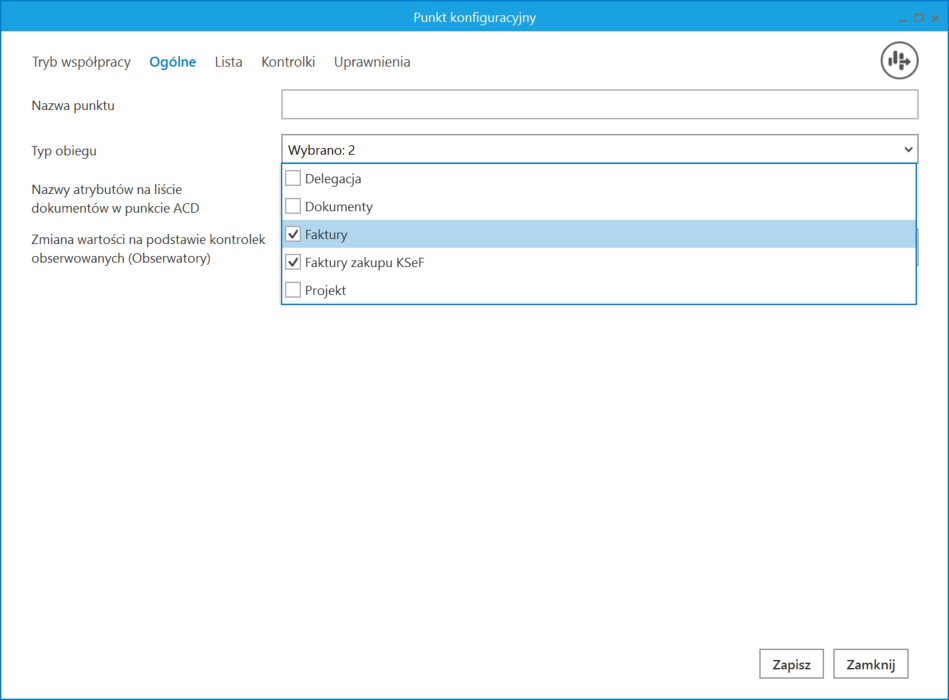Image resolution: width=949 pixels, height=700 pixels.
Task: Click the 'Wybrano: 2' combo box
Action: pyautogui.click(x=590, y=150)
